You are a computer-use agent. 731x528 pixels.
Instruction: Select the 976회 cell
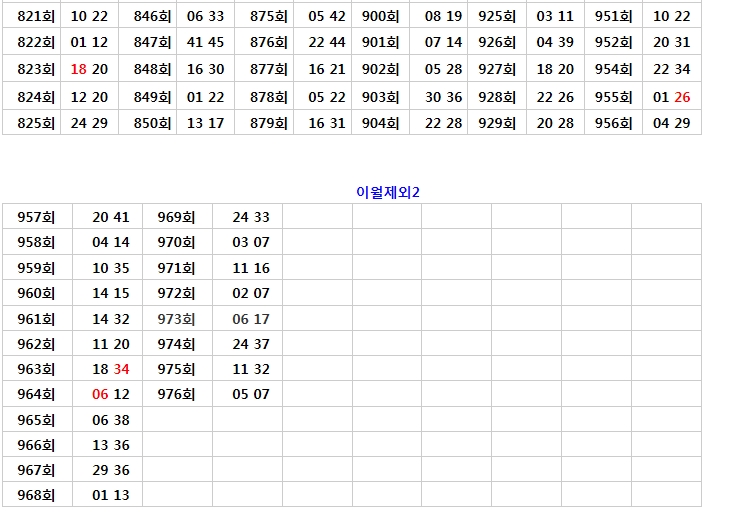pyautogui.click(x=176, y=394)
